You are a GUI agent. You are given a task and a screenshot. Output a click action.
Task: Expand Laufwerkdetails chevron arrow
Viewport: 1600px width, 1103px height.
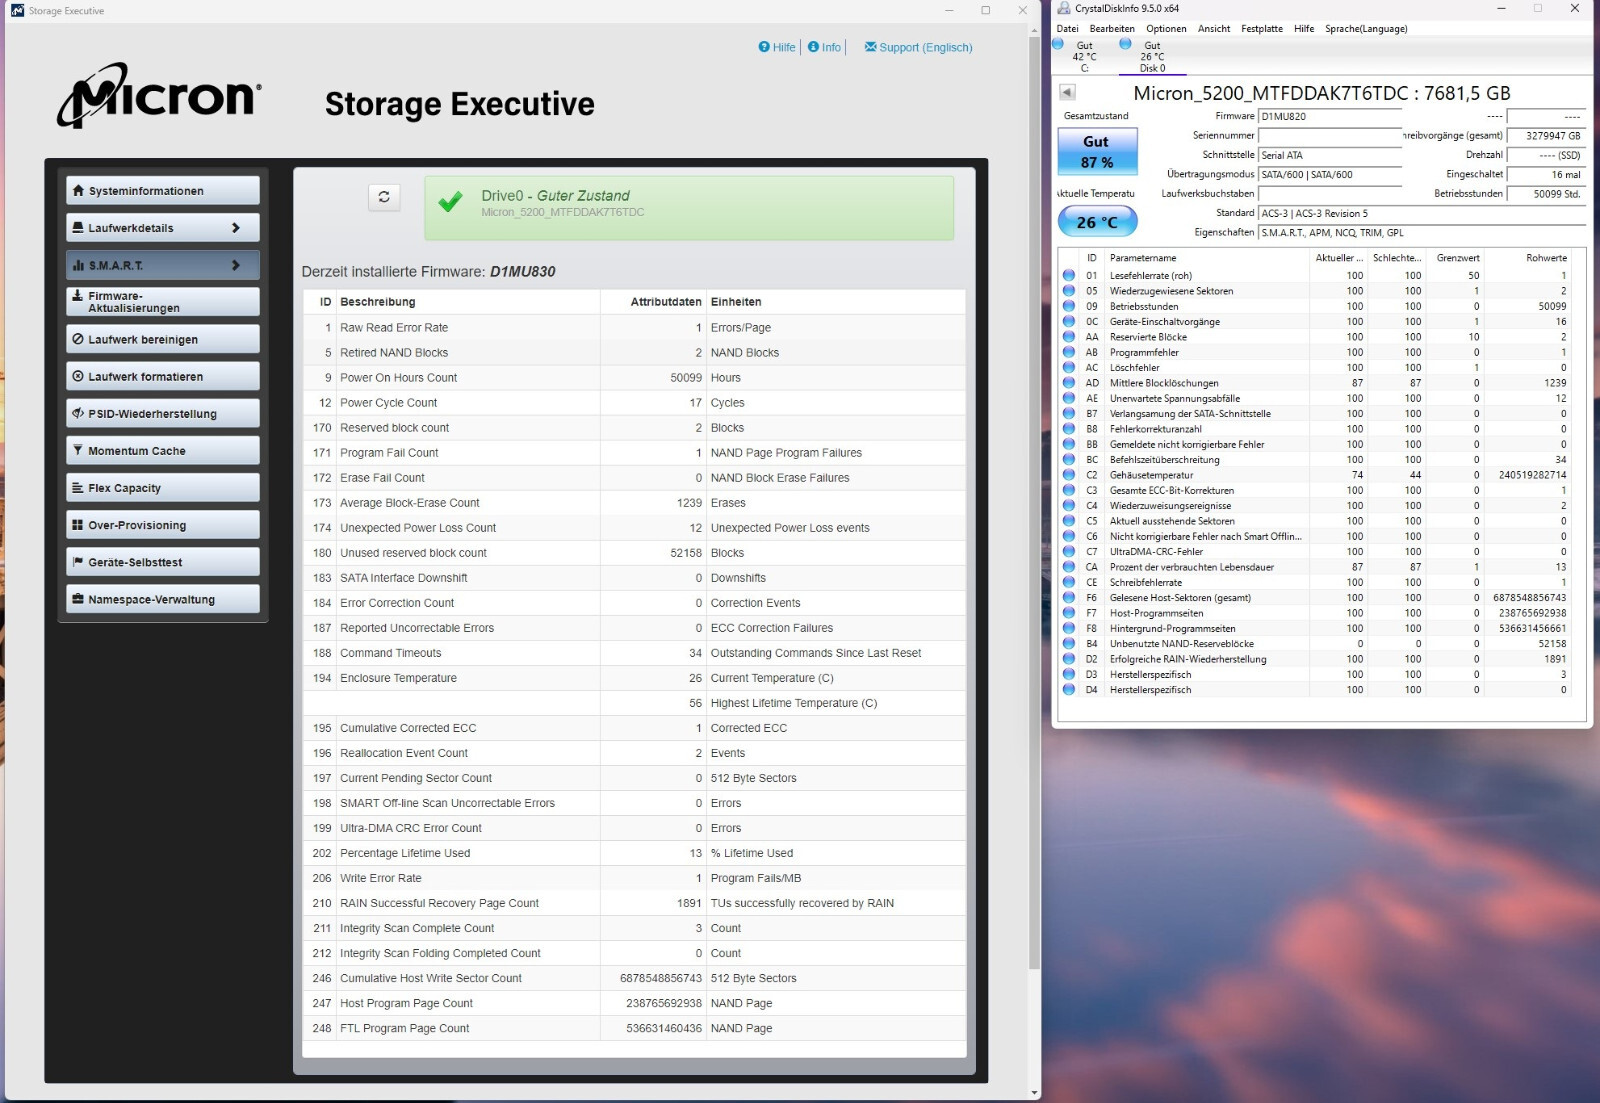[x=236, y=228]
